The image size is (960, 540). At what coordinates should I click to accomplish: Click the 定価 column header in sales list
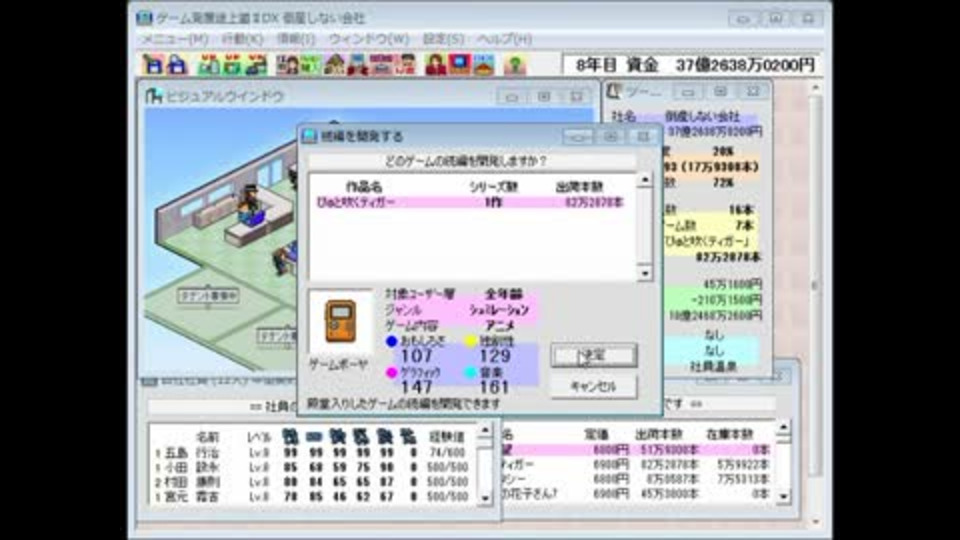596,434
